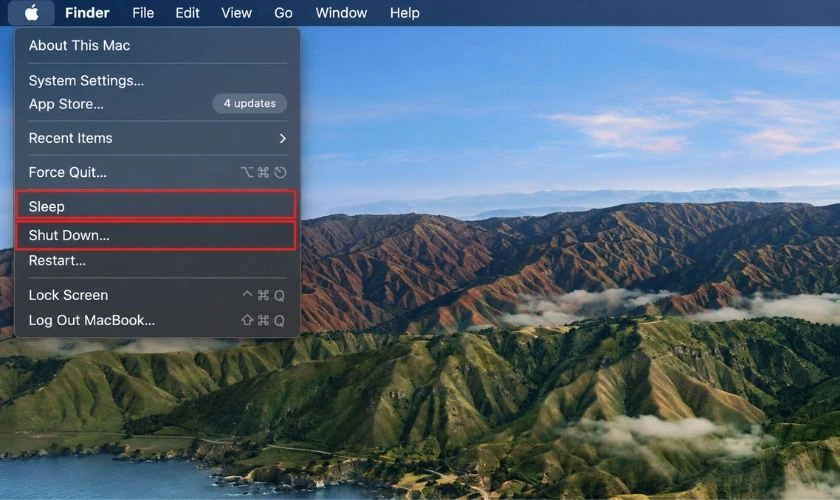
Task: Choose Shut Down from Apple menu
Action: (156, 235)
